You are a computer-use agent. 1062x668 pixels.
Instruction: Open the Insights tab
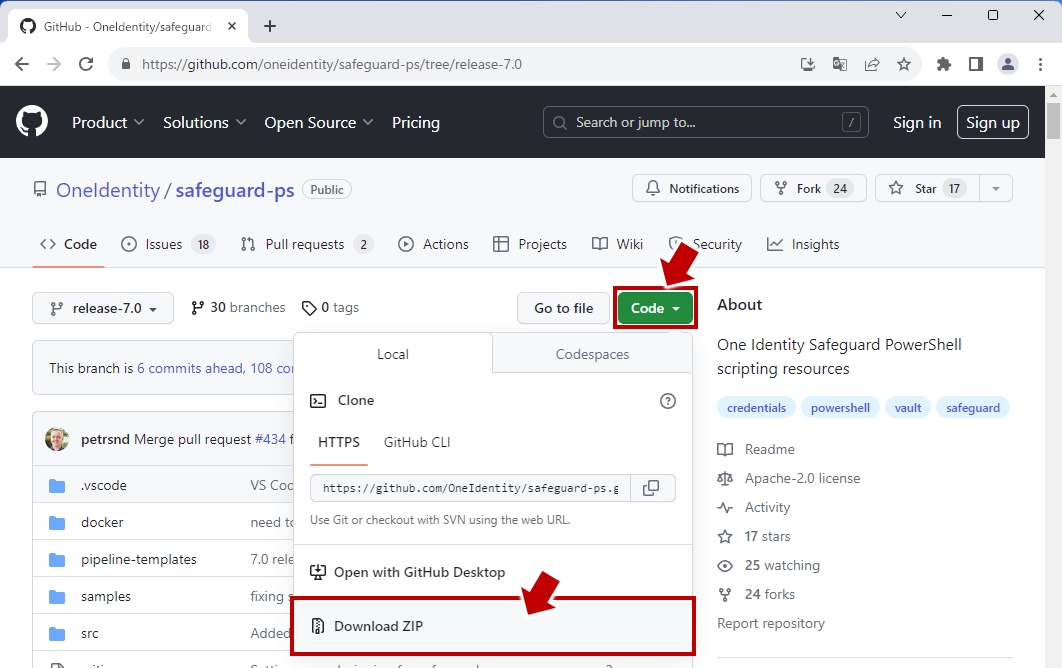pyautogui.click(x=803, y=245)
